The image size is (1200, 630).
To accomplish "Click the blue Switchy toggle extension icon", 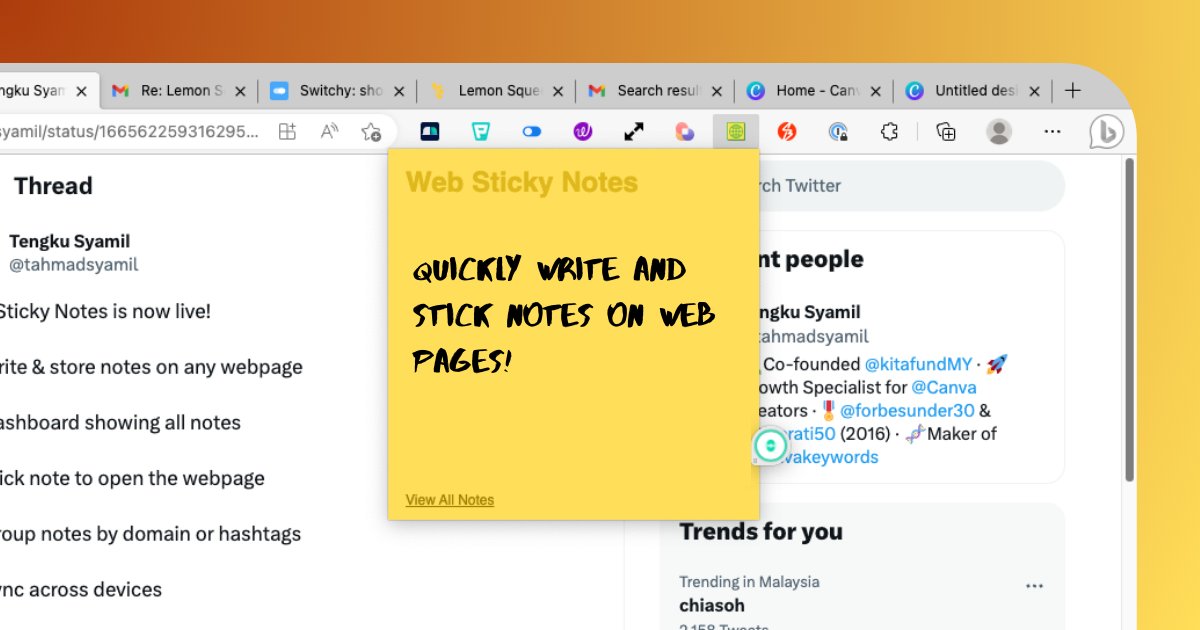I will pos(531,131).
